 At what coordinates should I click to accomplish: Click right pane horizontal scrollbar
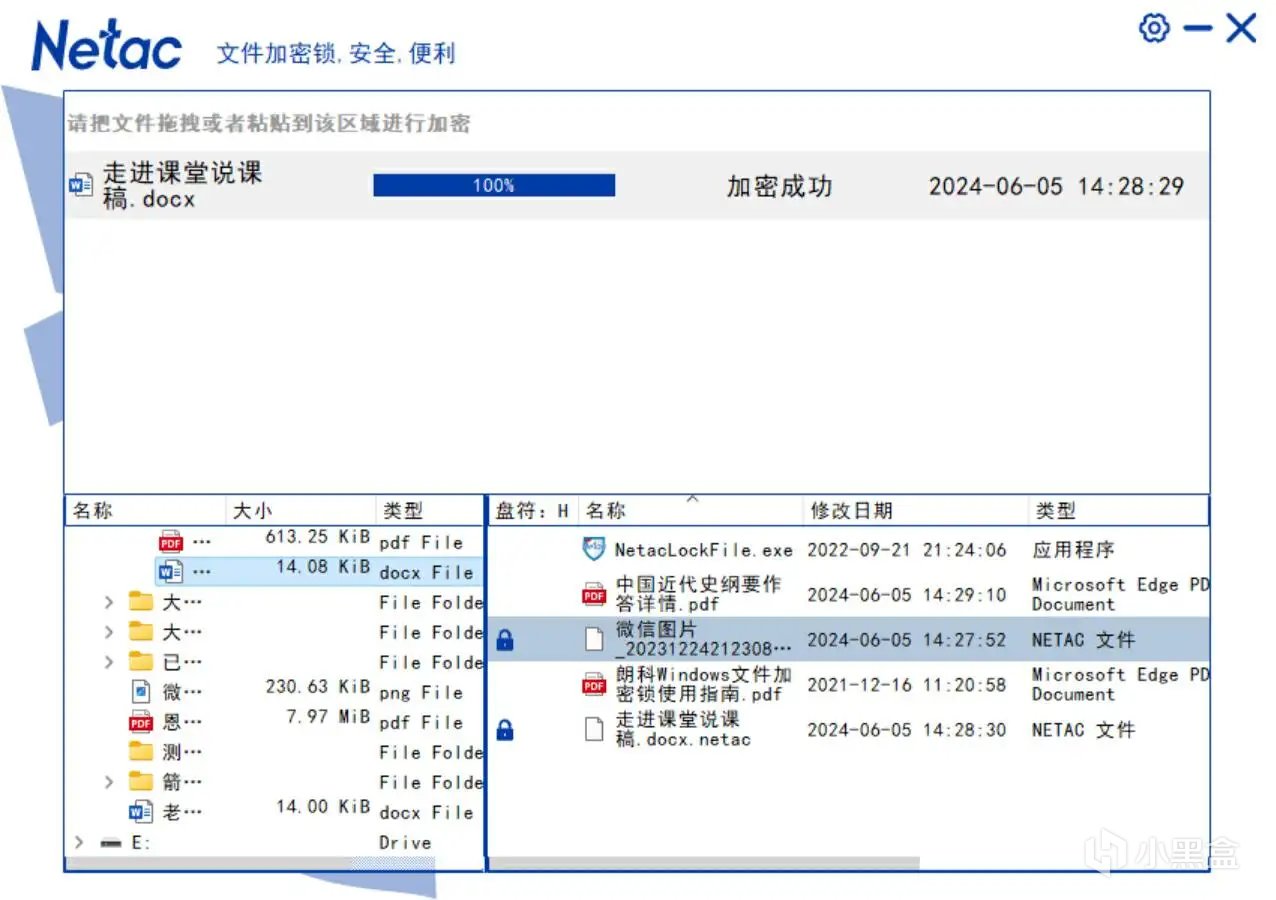pyautogui.click(x=703, y=863)
